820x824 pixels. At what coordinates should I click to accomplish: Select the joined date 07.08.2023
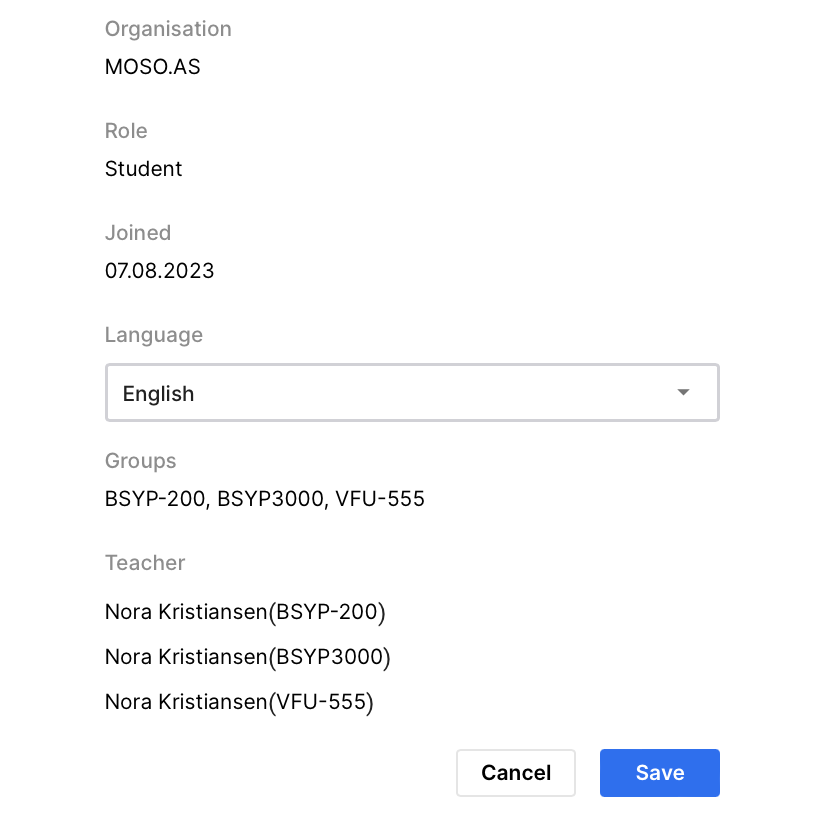pyautogui.click(x=160, y=271)
